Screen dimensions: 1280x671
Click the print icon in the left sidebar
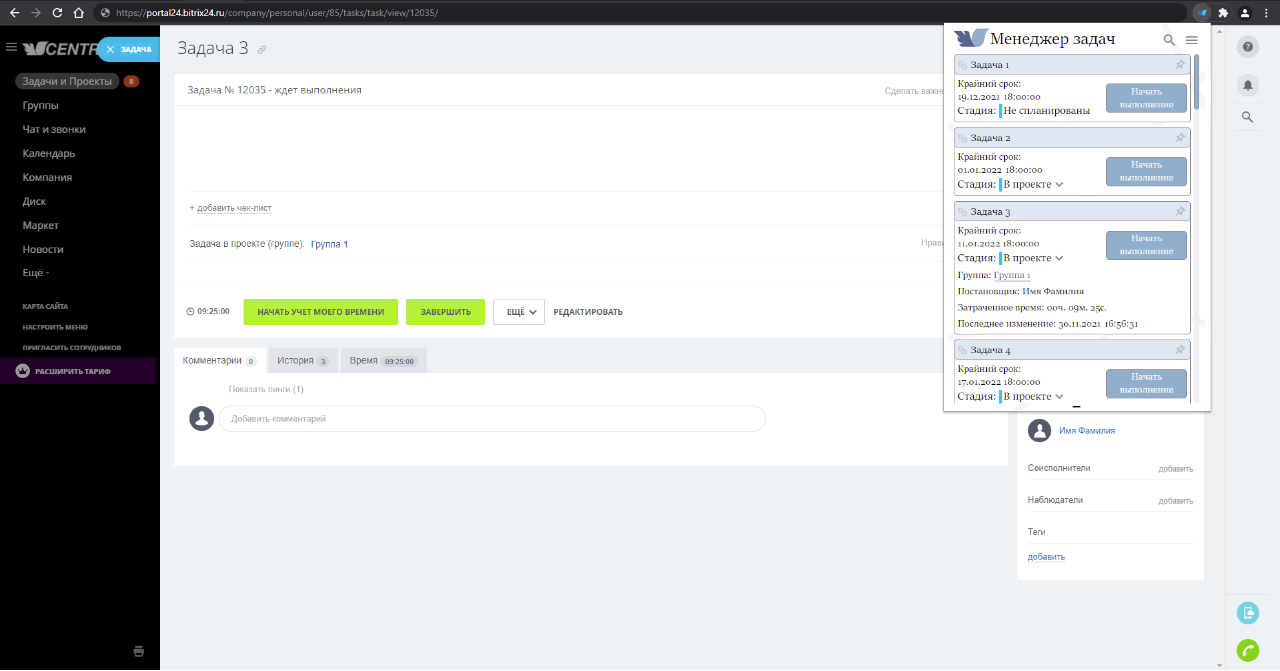tap(139, 651)
